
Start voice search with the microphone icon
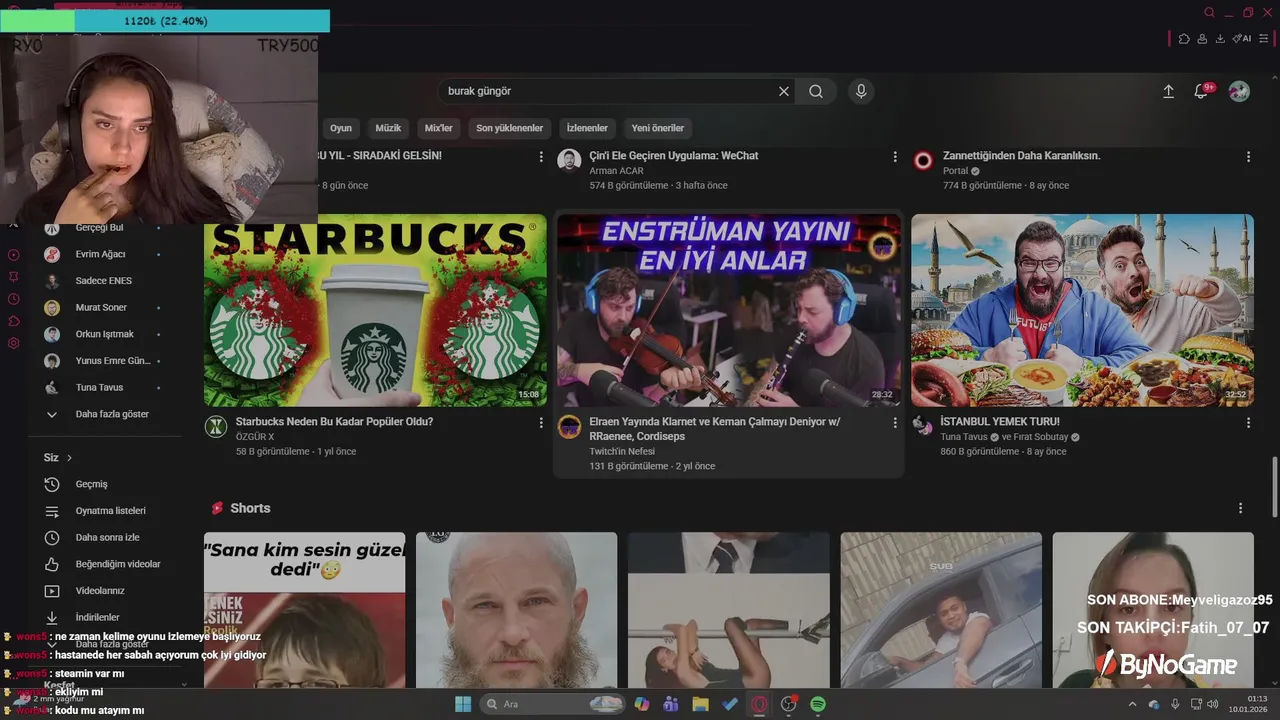[x=861, y=91]
